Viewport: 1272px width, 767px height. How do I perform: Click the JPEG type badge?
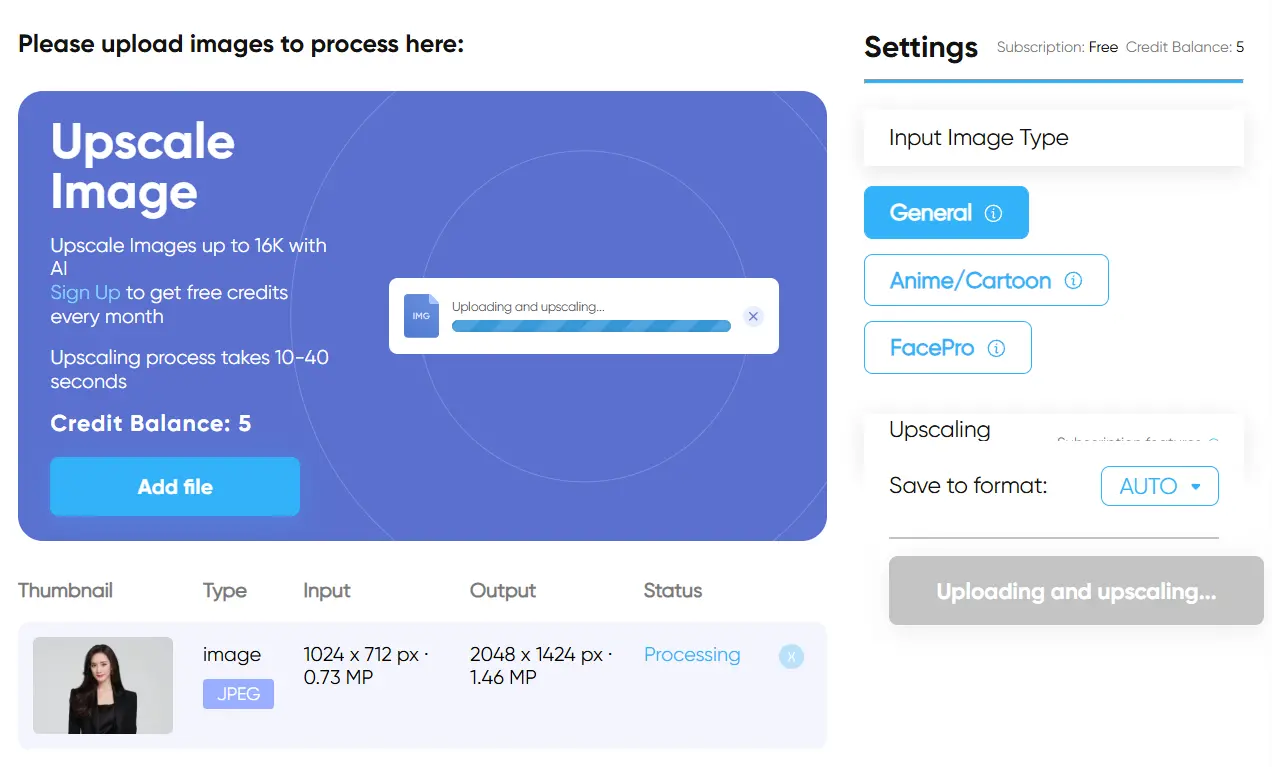click(238, 693)
